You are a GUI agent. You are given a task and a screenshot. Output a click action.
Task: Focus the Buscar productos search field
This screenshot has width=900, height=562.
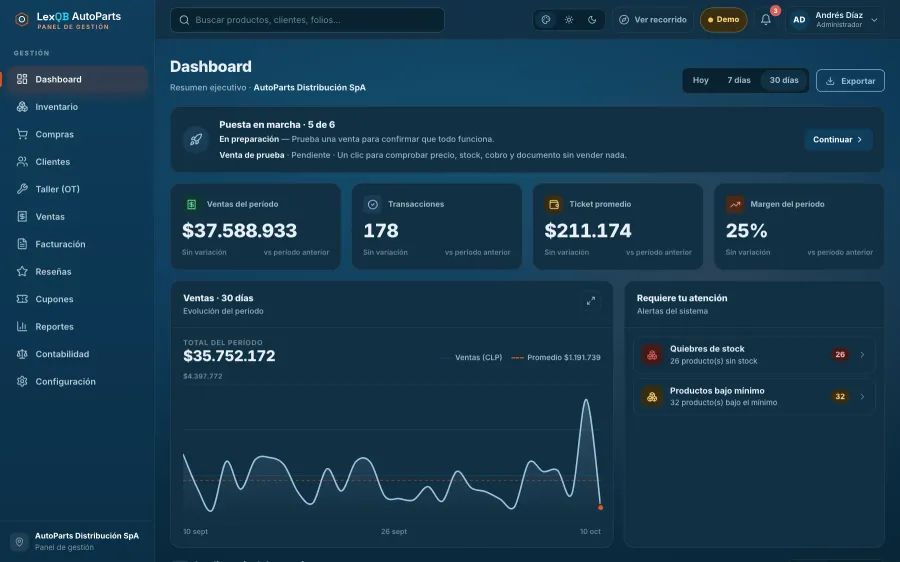tap(307, 20)
